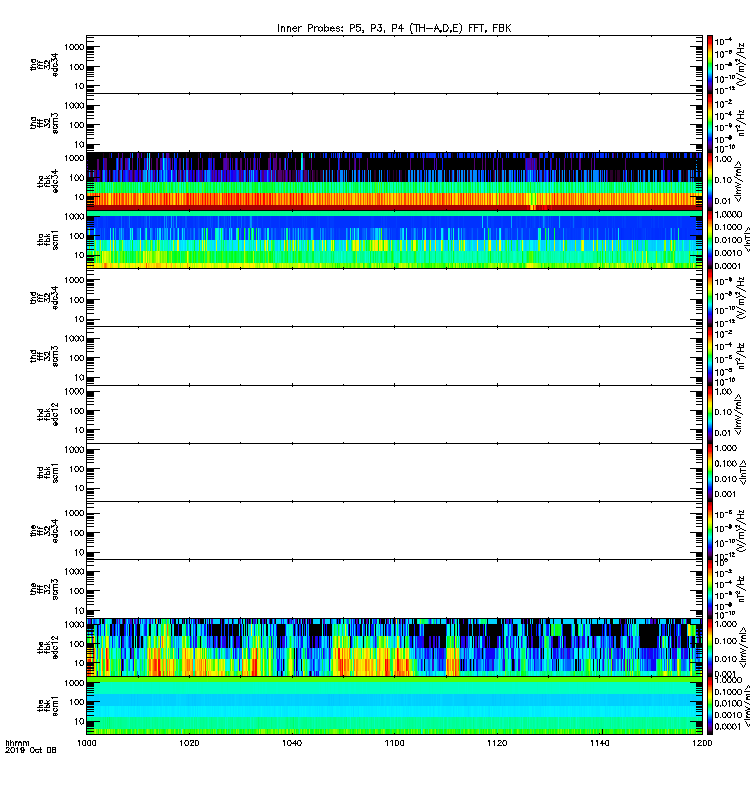Image resolution: width=750 pixels, height=800 pixels.
Task: Click the empty thd fbk edc12 plot panel
Action: pos(394,414)
